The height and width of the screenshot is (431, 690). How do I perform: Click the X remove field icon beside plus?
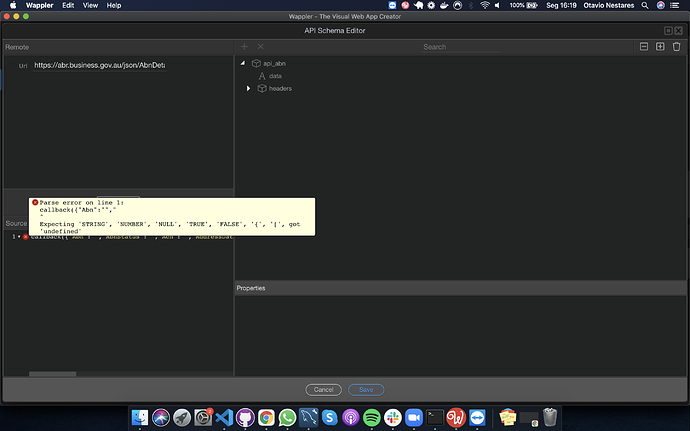coord(261,47)
